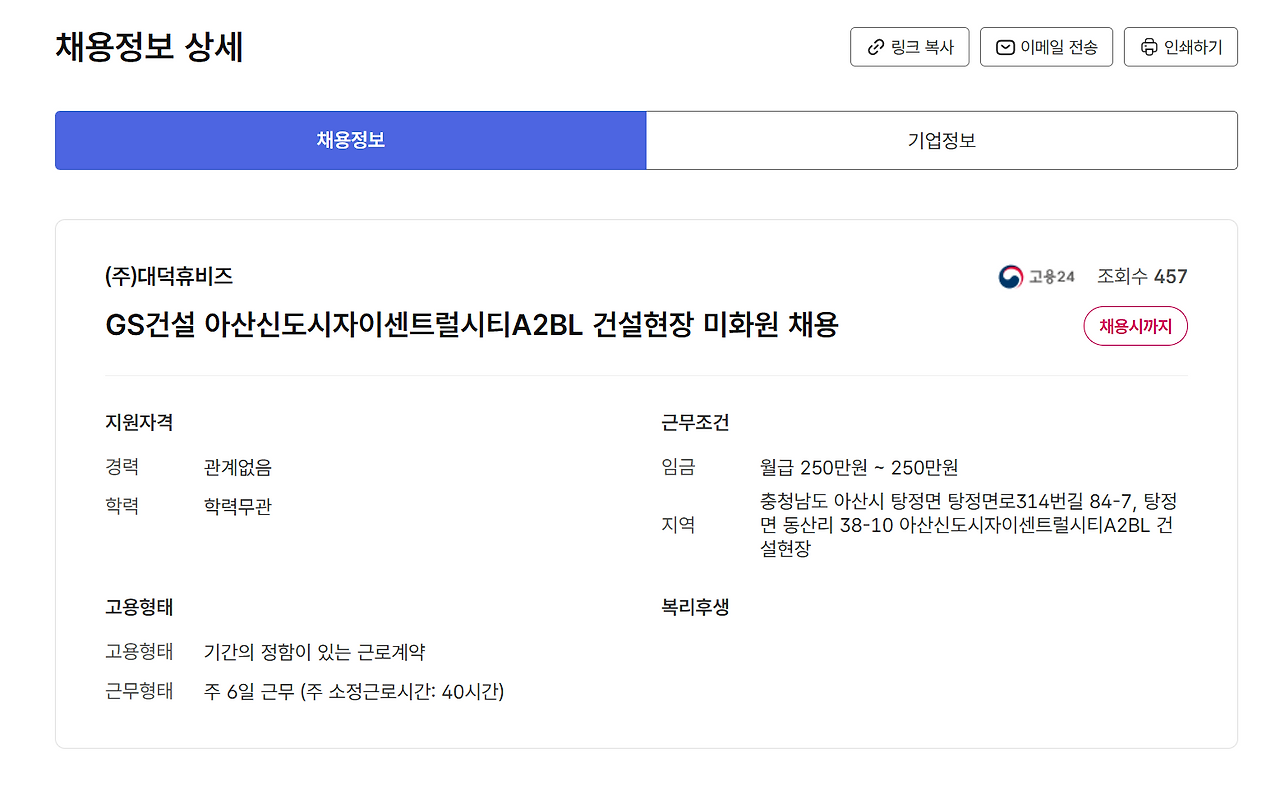This screenshot has height=798, width=1280.
Task: Click the 고용24 taegeuk logo mark
Action: click(x=1011, y=276)
